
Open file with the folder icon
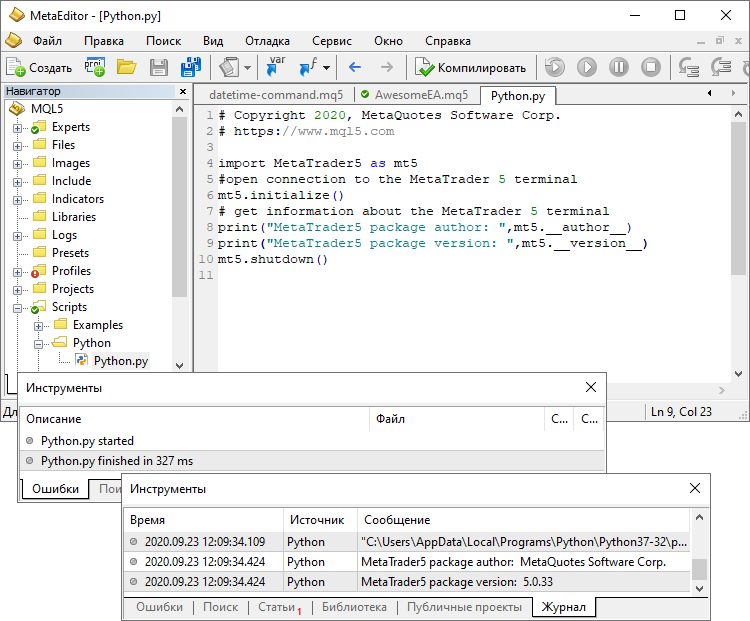click(127, 67)
